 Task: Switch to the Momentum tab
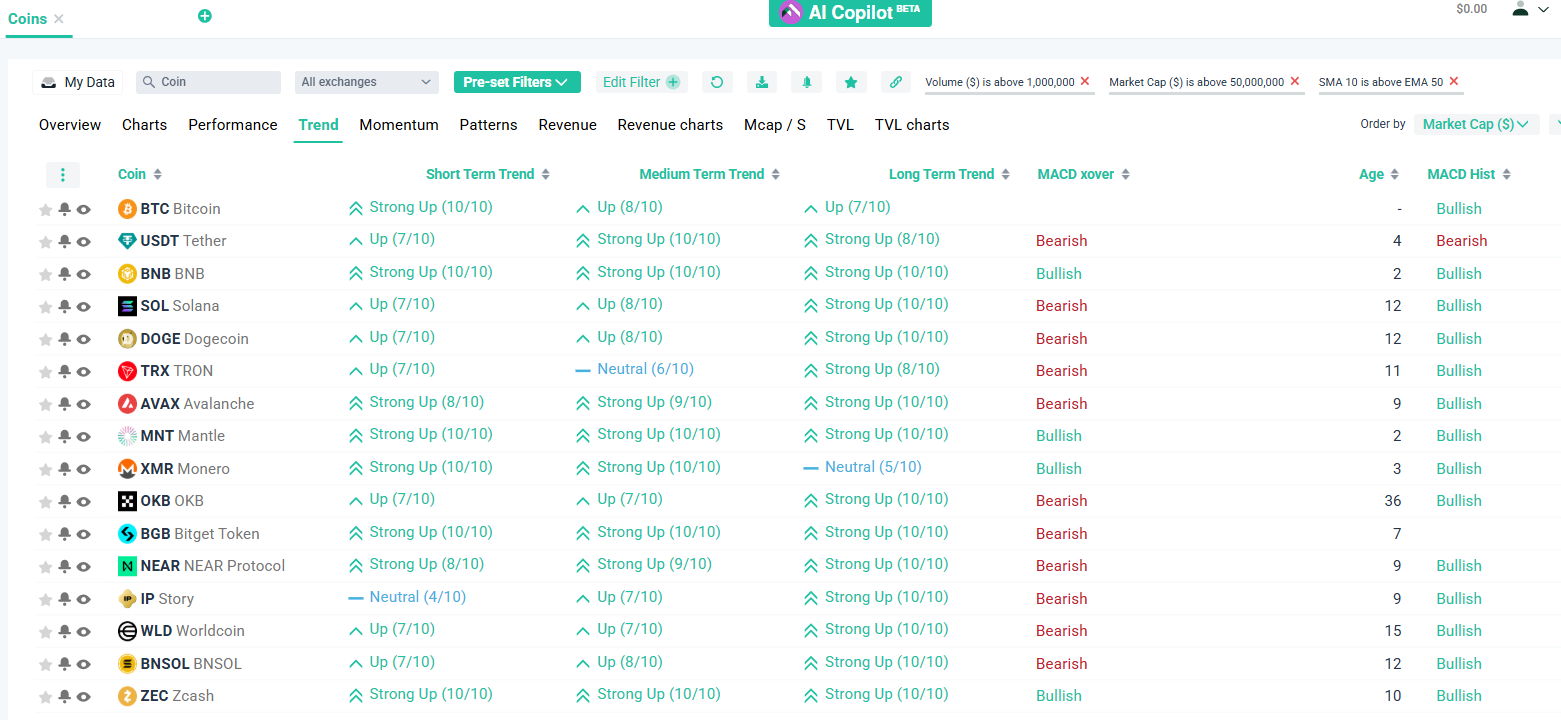(399, 125)
